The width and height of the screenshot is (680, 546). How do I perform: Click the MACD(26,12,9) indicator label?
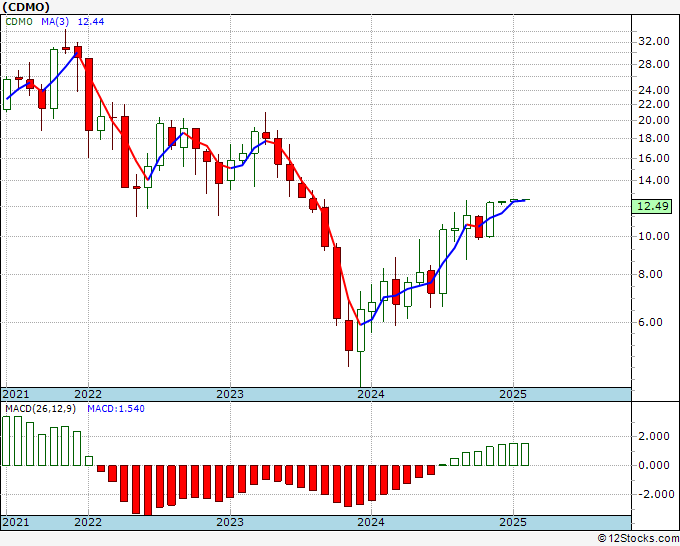click(40, 409)
